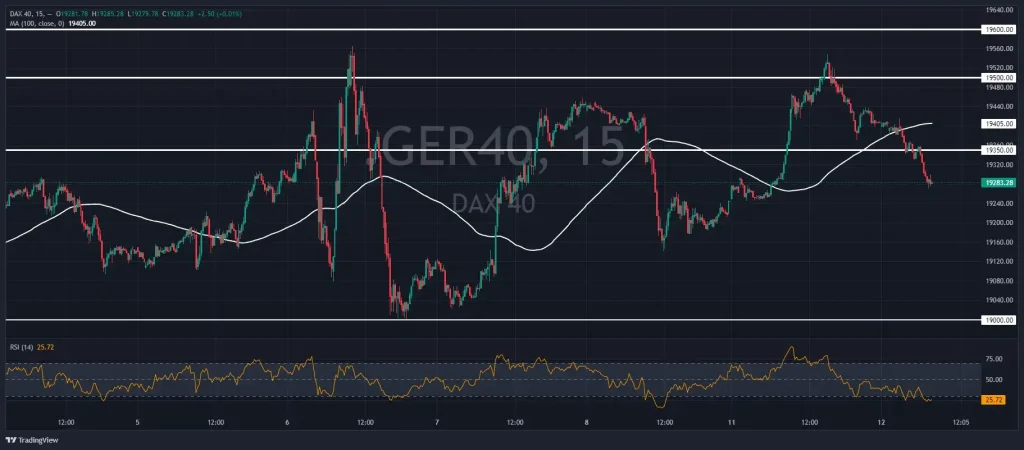Click the MA (100, close, 0) indicator label

(37, 24)
